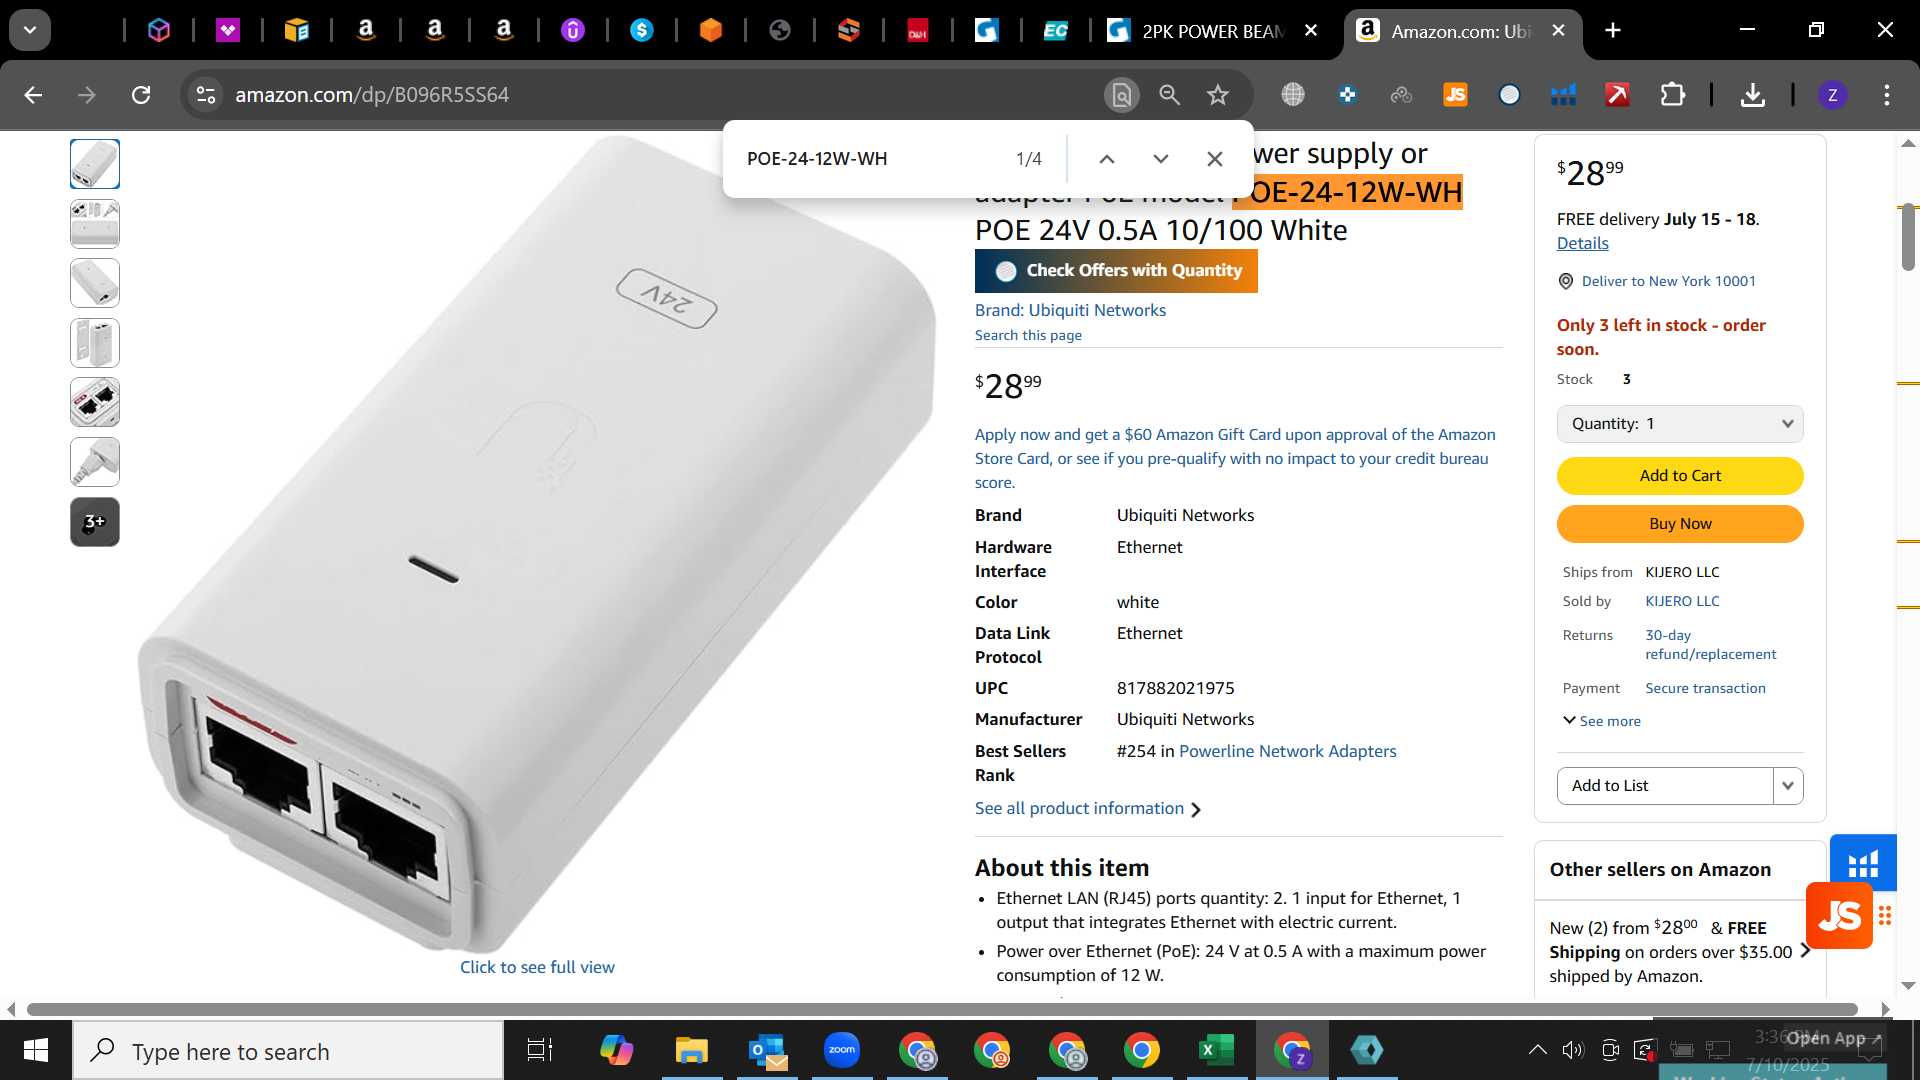Open Excel from the Windows taskbar
This screenshot has height=1080, width=1920.
click(x=1216, y=1050)
